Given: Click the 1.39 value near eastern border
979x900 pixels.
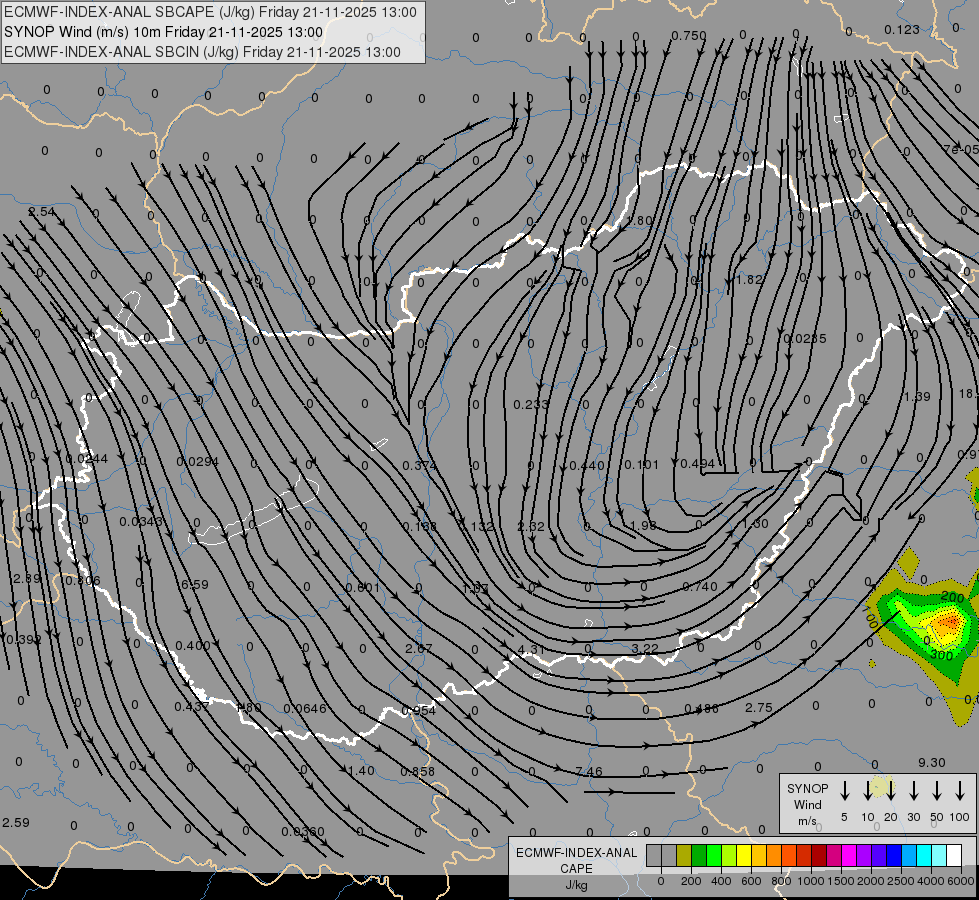Looking at the screenshot, I should (917, 397).
